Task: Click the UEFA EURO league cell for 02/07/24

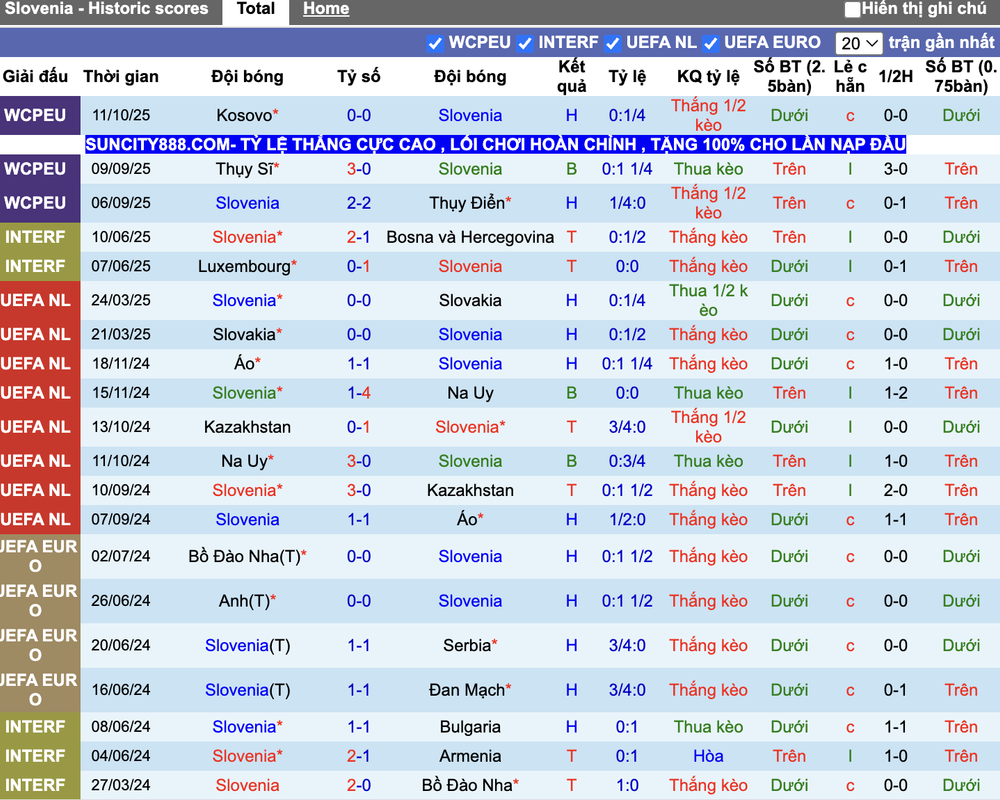Action: click(38, 556)
